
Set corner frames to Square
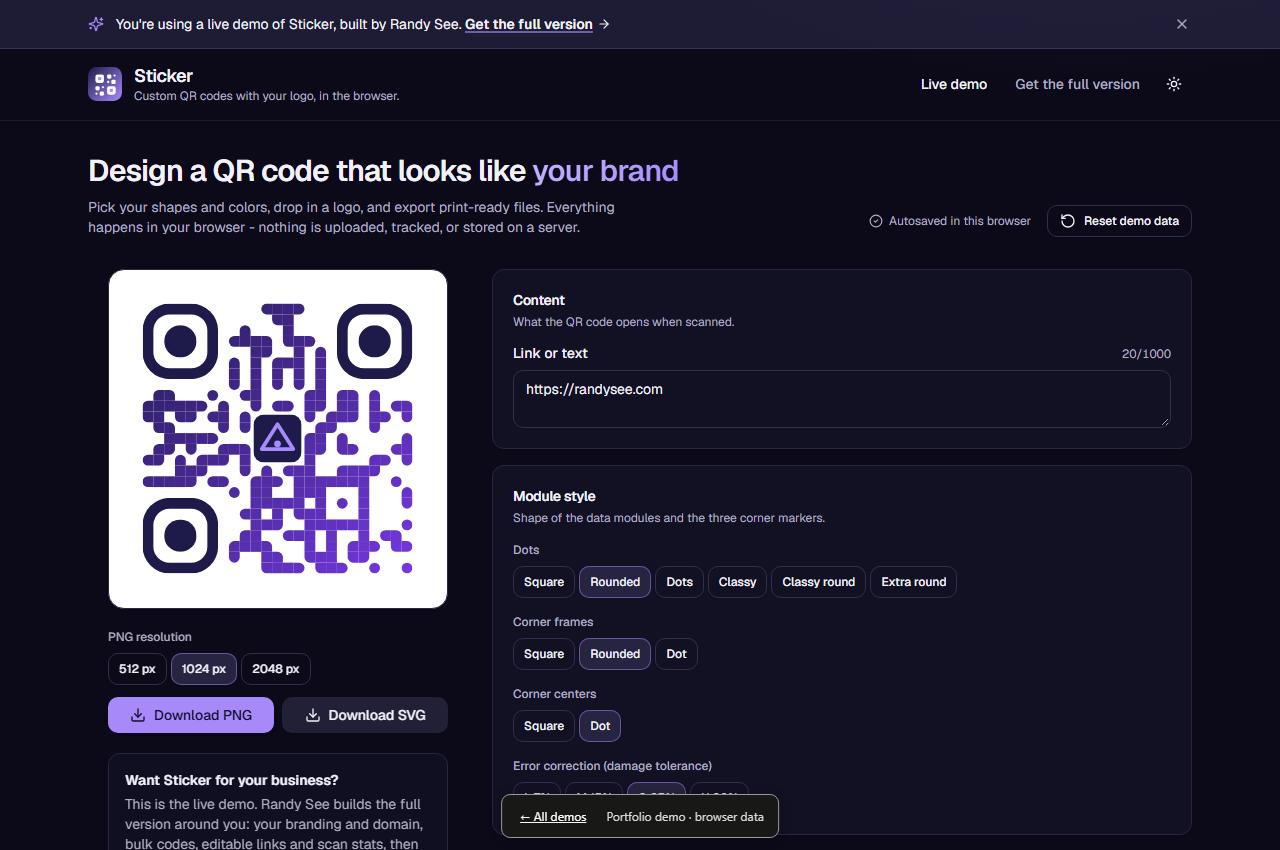click(x=544, y=654)
